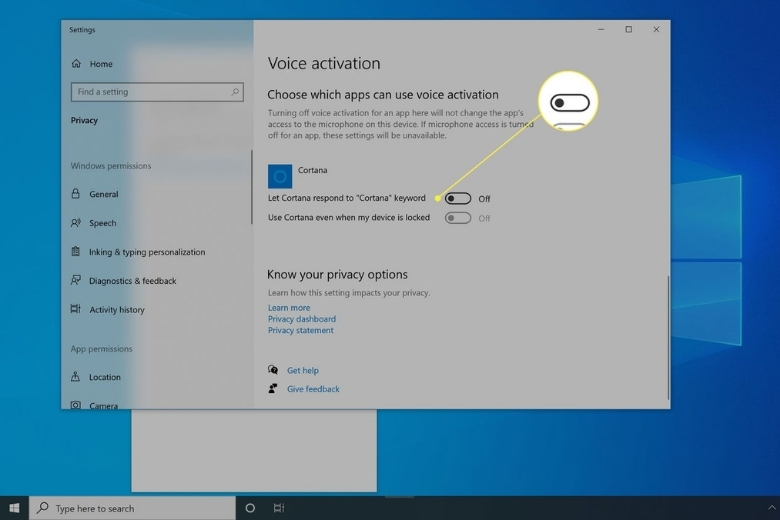Click the Know your privacy options heading
Viewport: 780px width, 520px height.
point(337,275)
